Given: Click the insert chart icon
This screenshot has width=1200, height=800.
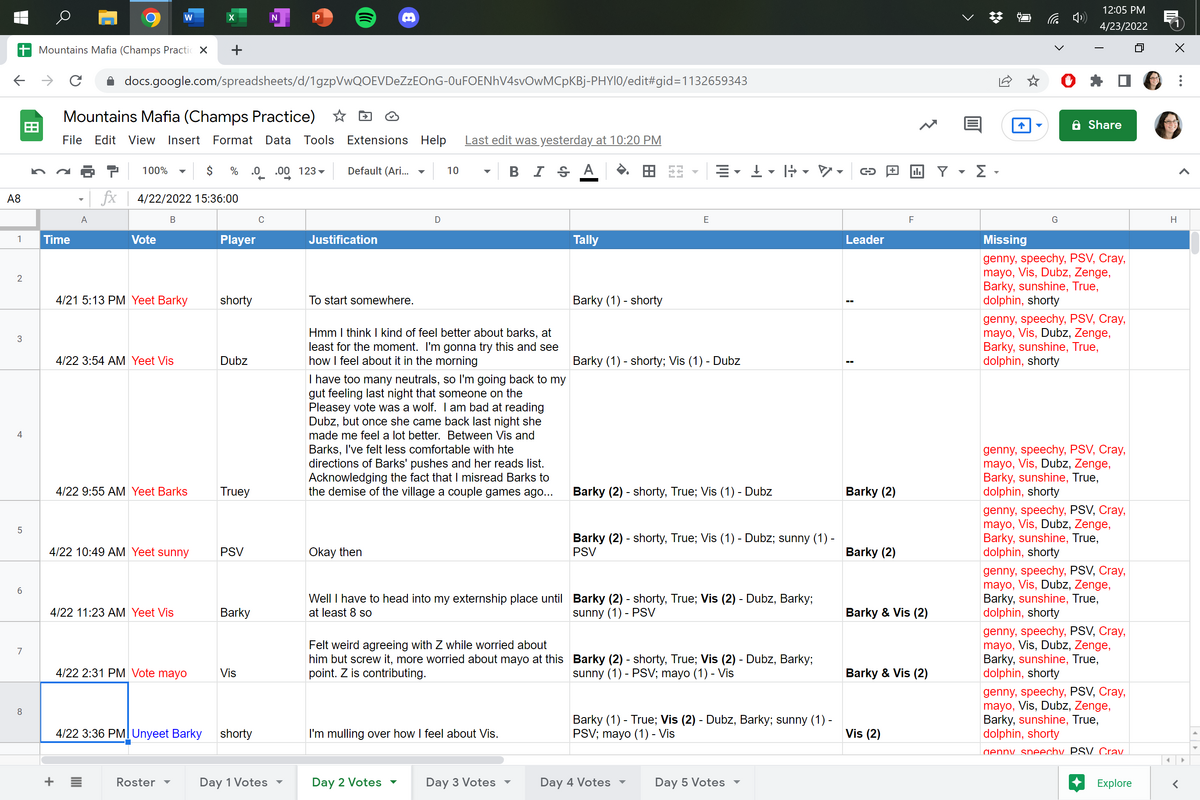Looking at the screenshot, I should 916,171.
